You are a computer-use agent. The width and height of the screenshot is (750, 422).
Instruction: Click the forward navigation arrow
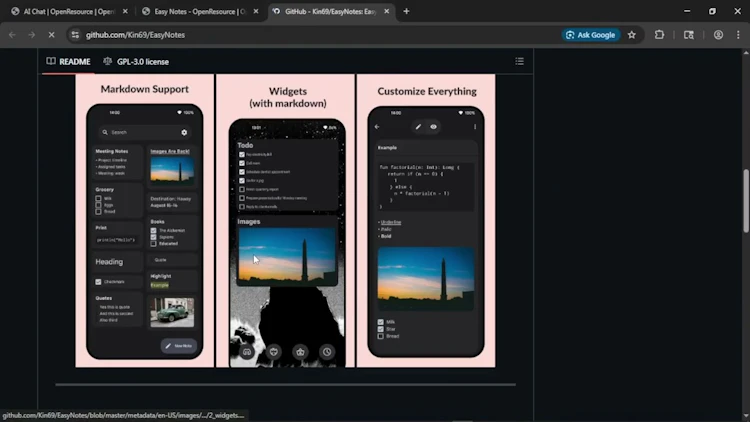pos(31,34)
